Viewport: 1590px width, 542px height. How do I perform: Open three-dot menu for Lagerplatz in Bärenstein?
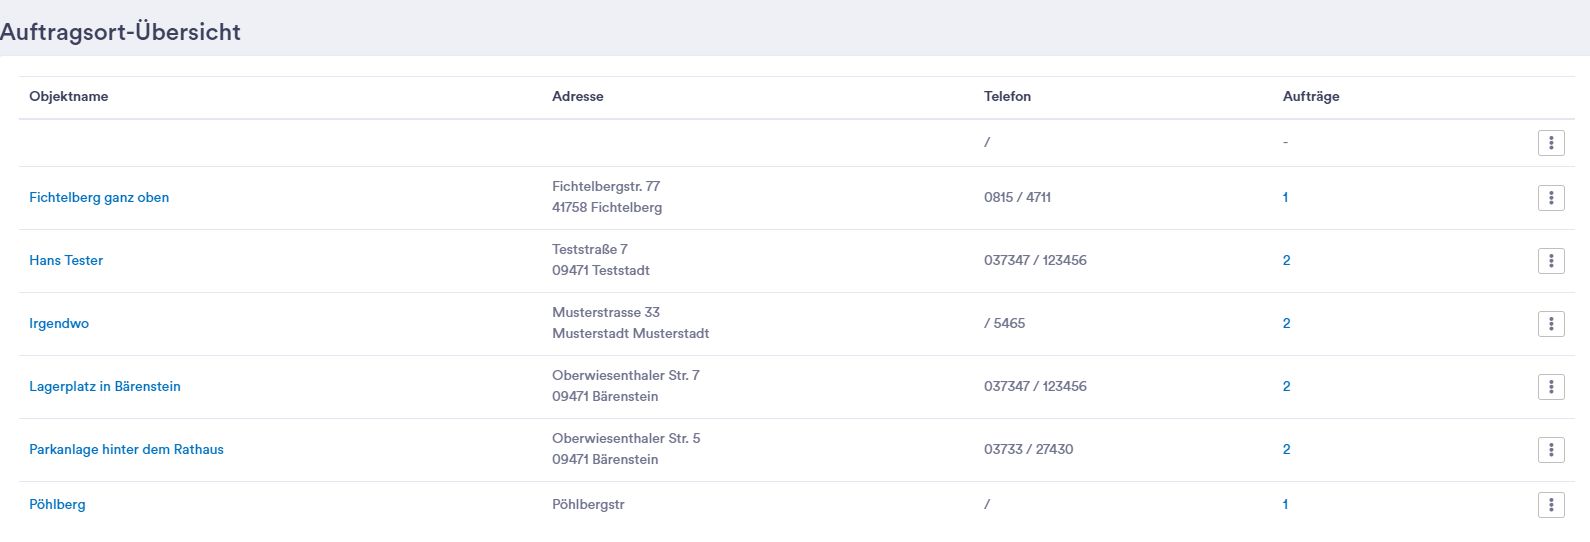coord(1551,387)
